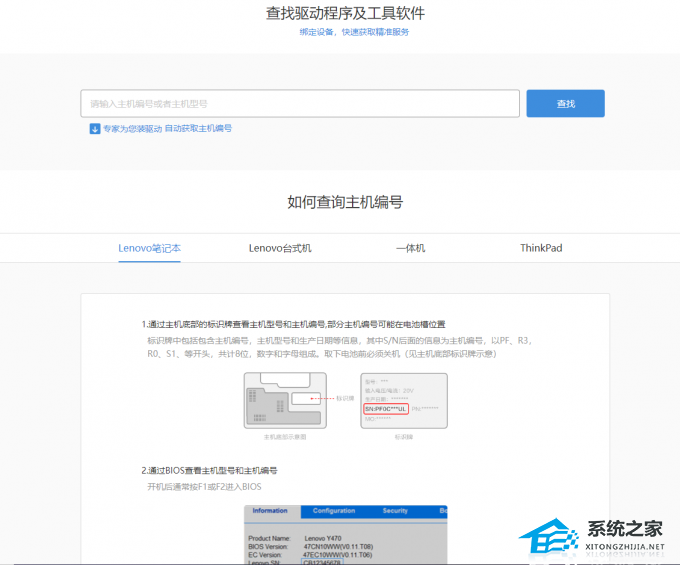Screen dimensions: 680x565
Task: Click the download arrow icon beside 专家为您装驱动
Action: tap(95, 129)
